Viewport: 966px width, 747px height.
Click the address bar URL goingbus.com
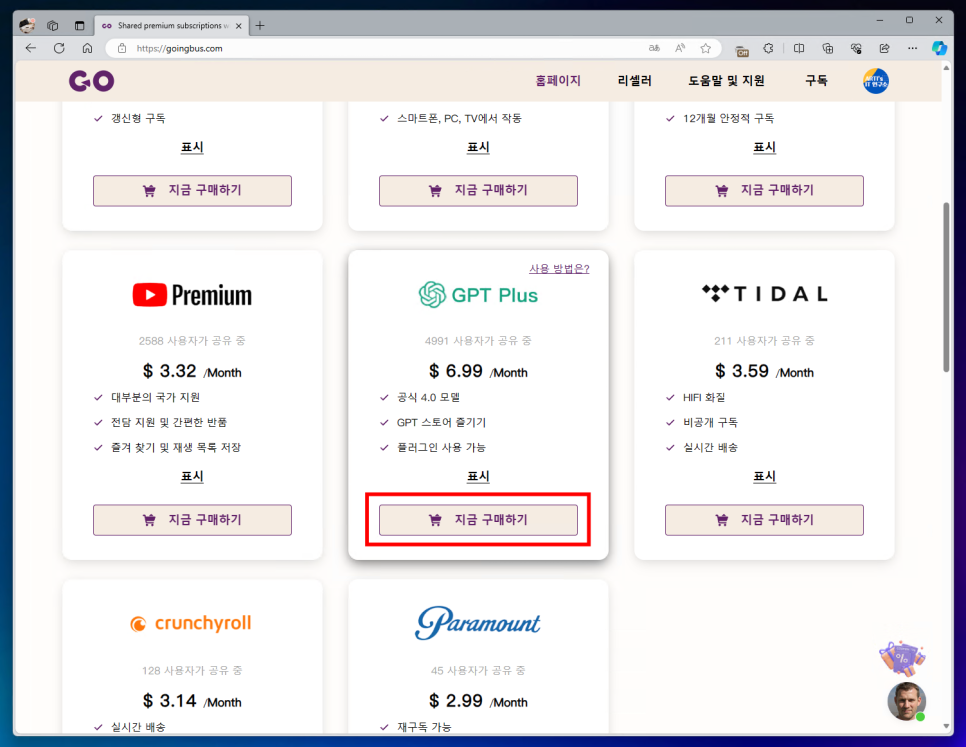click(179, 48)
